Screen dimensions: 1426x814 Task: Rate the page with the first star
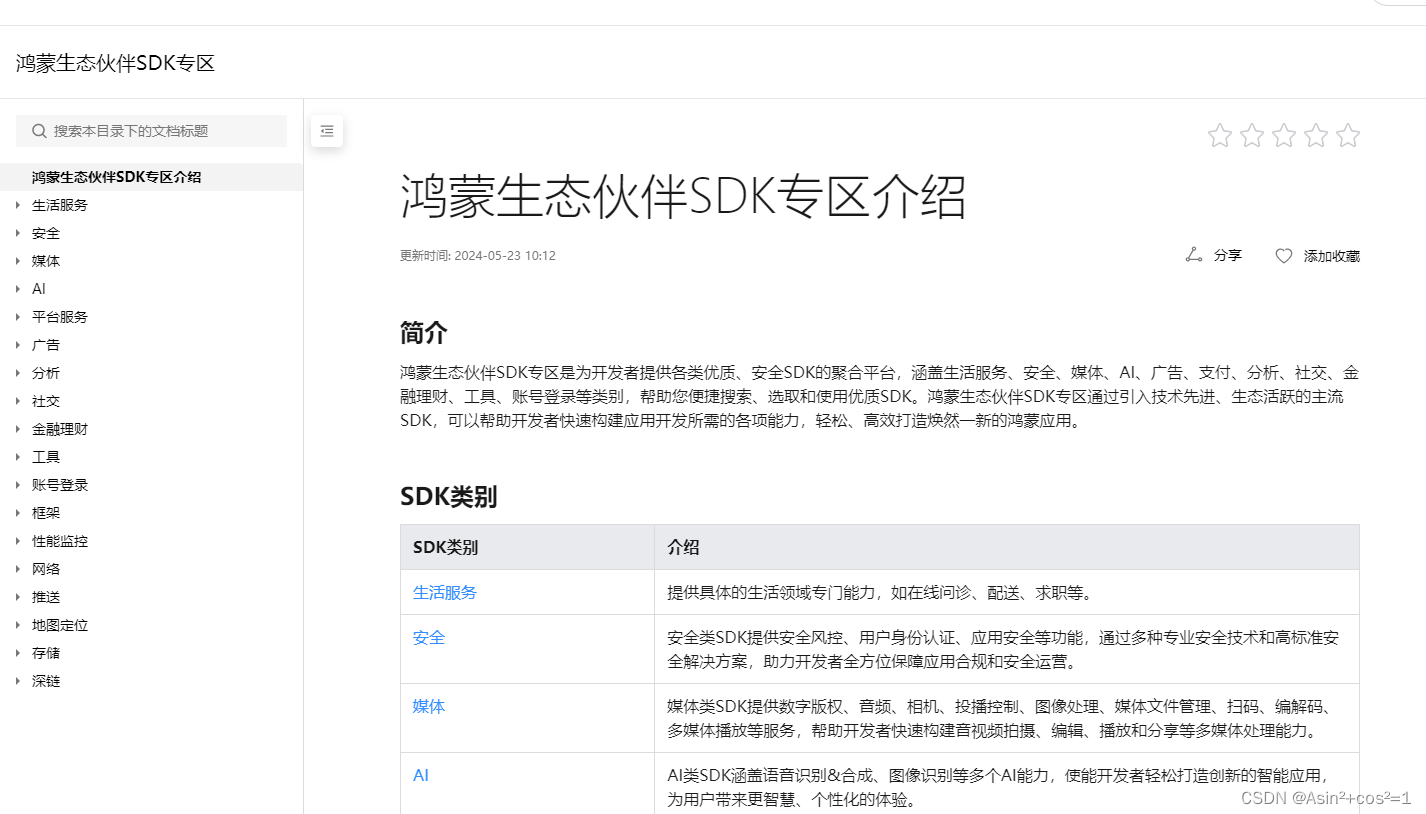tap(1220, 135)
